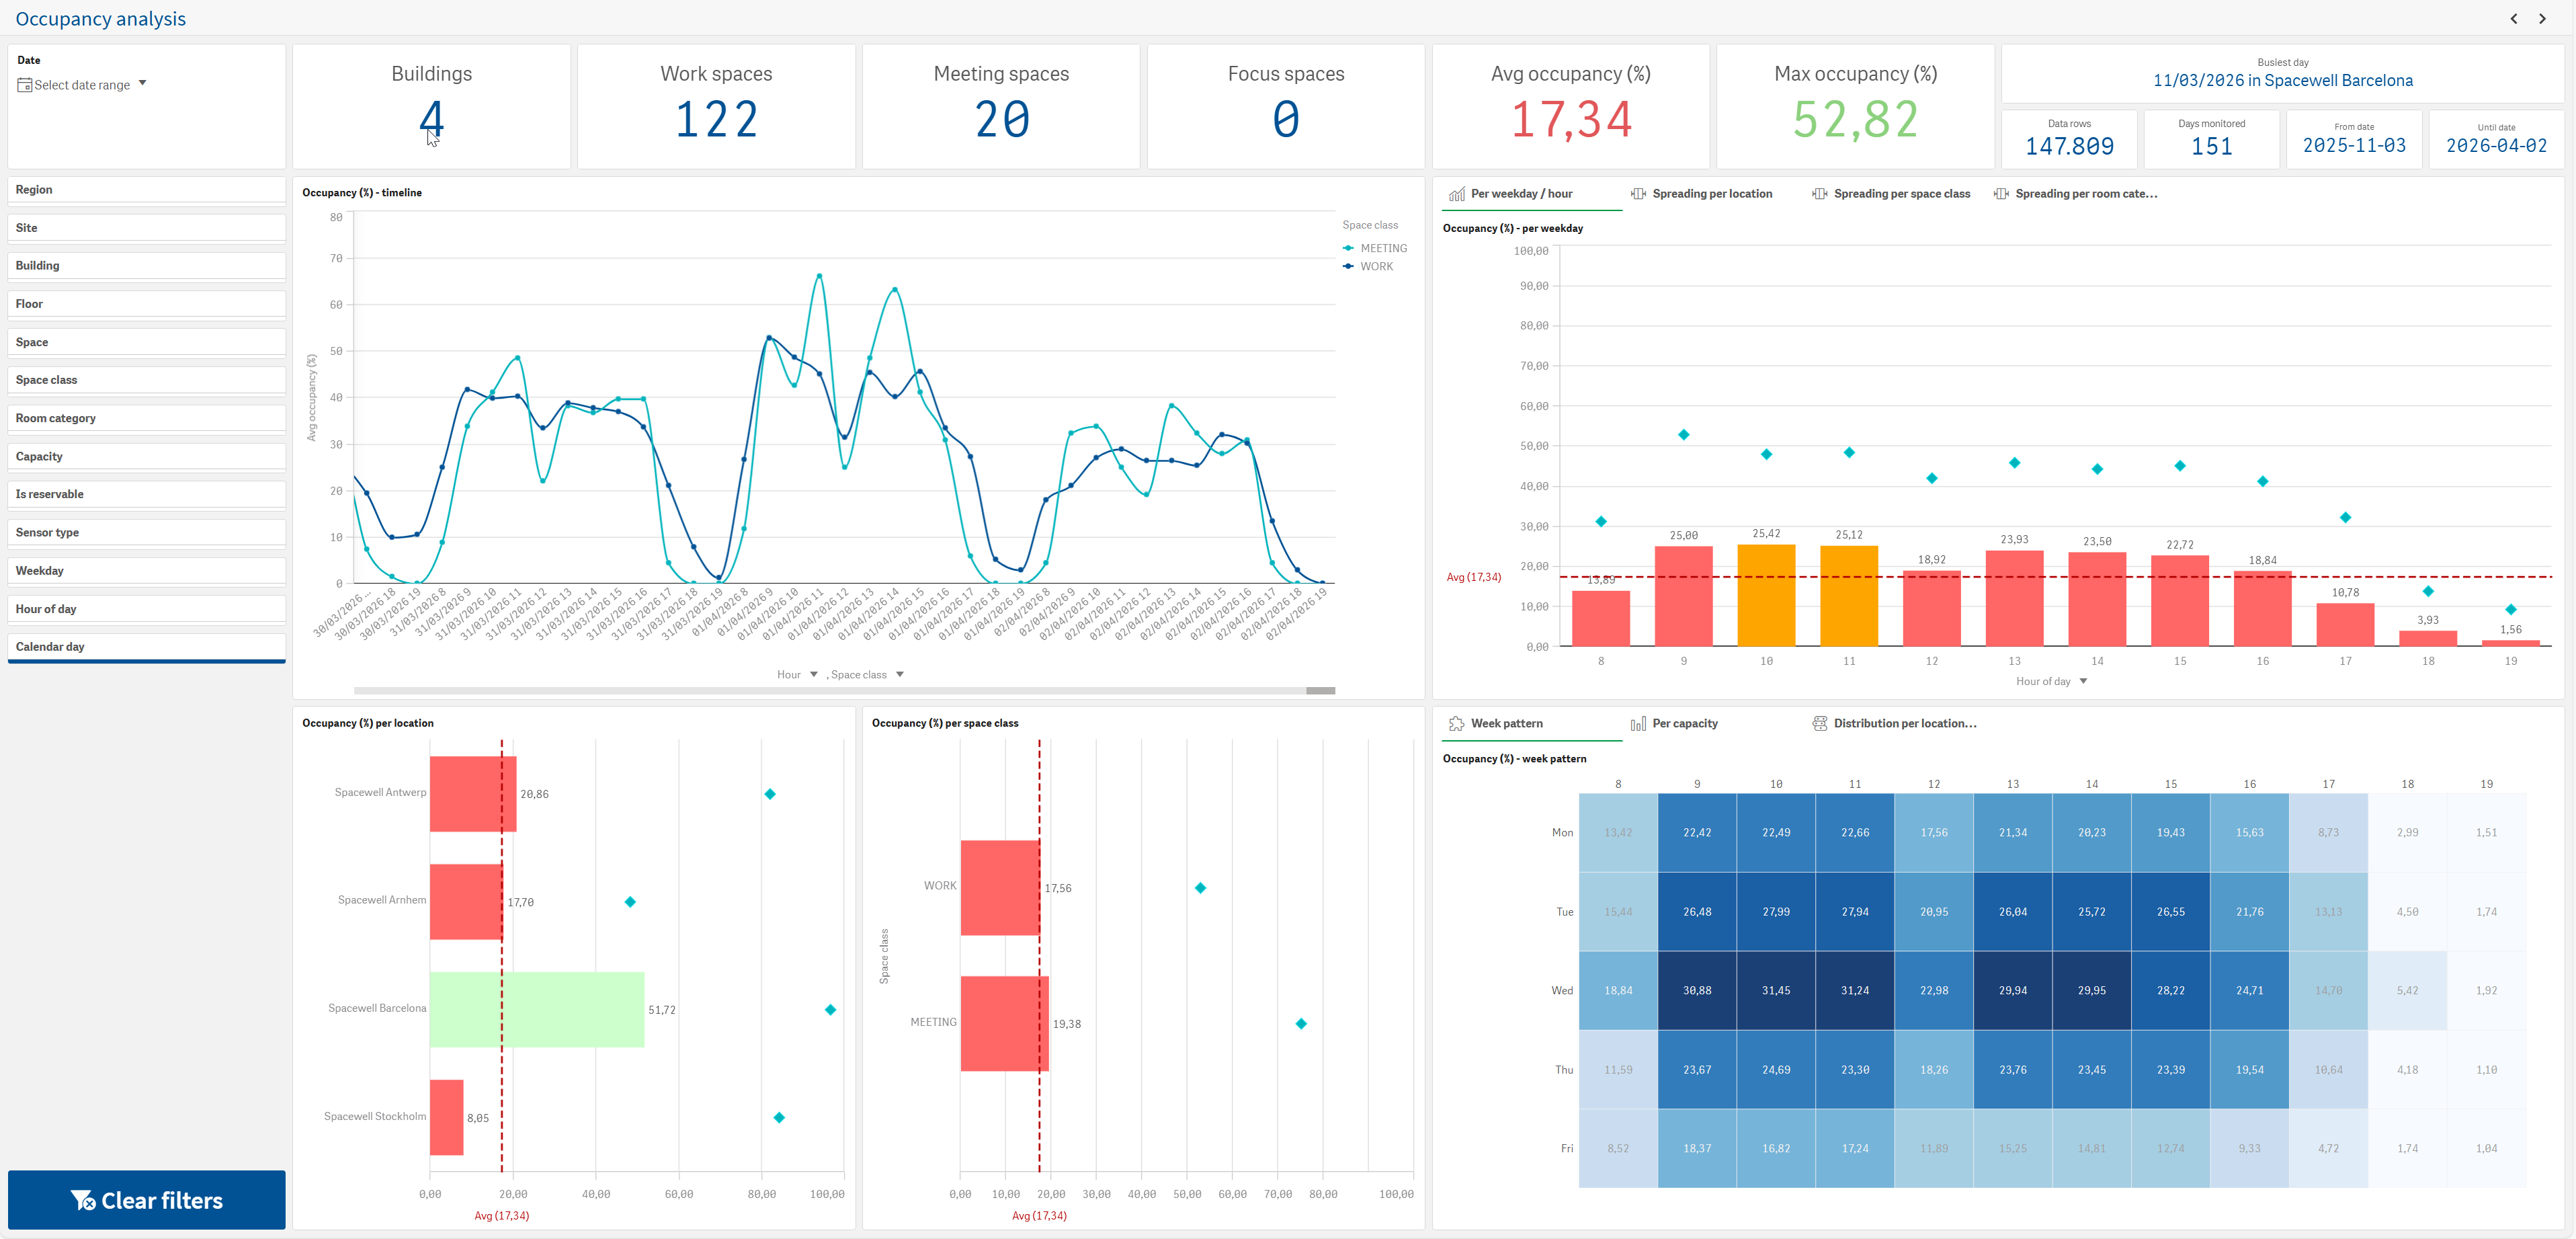This screenshot has height=1239, width=2576.
Task: Toggle WORK series in timeline legend
Action: 1368,267
